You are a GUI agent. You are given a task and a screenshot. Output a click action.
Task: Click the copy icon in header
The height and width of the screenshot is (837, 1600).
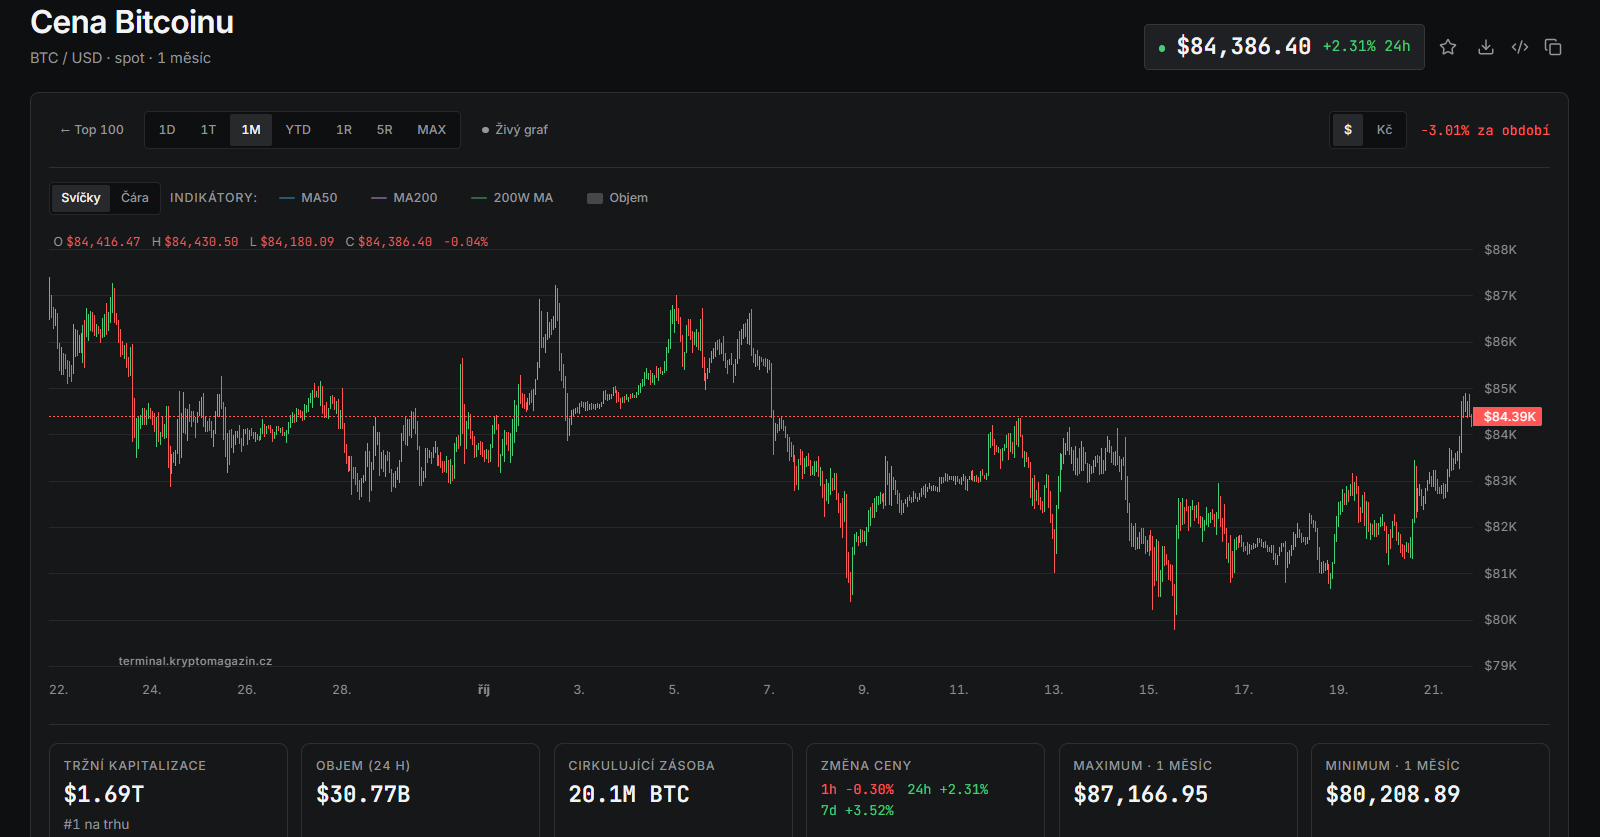click(1553, 47)
